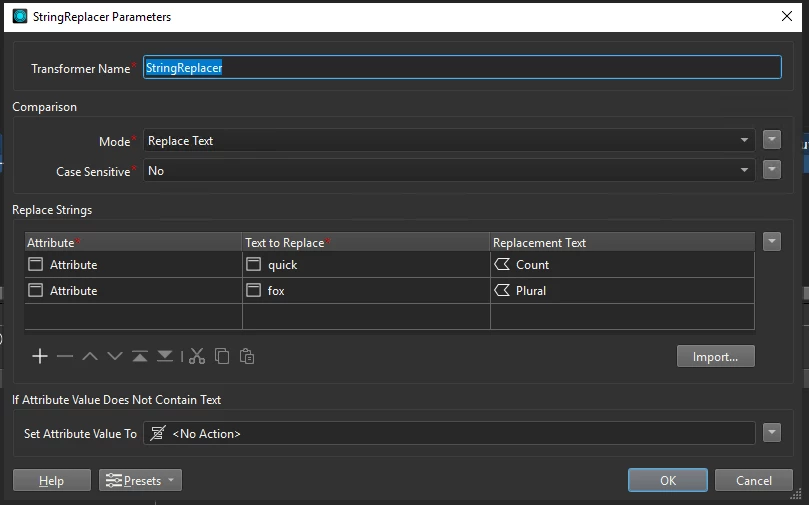Open Case Sensitive dropdown set to No
Viewport: 809px width, 505px height.
(449, 170)
